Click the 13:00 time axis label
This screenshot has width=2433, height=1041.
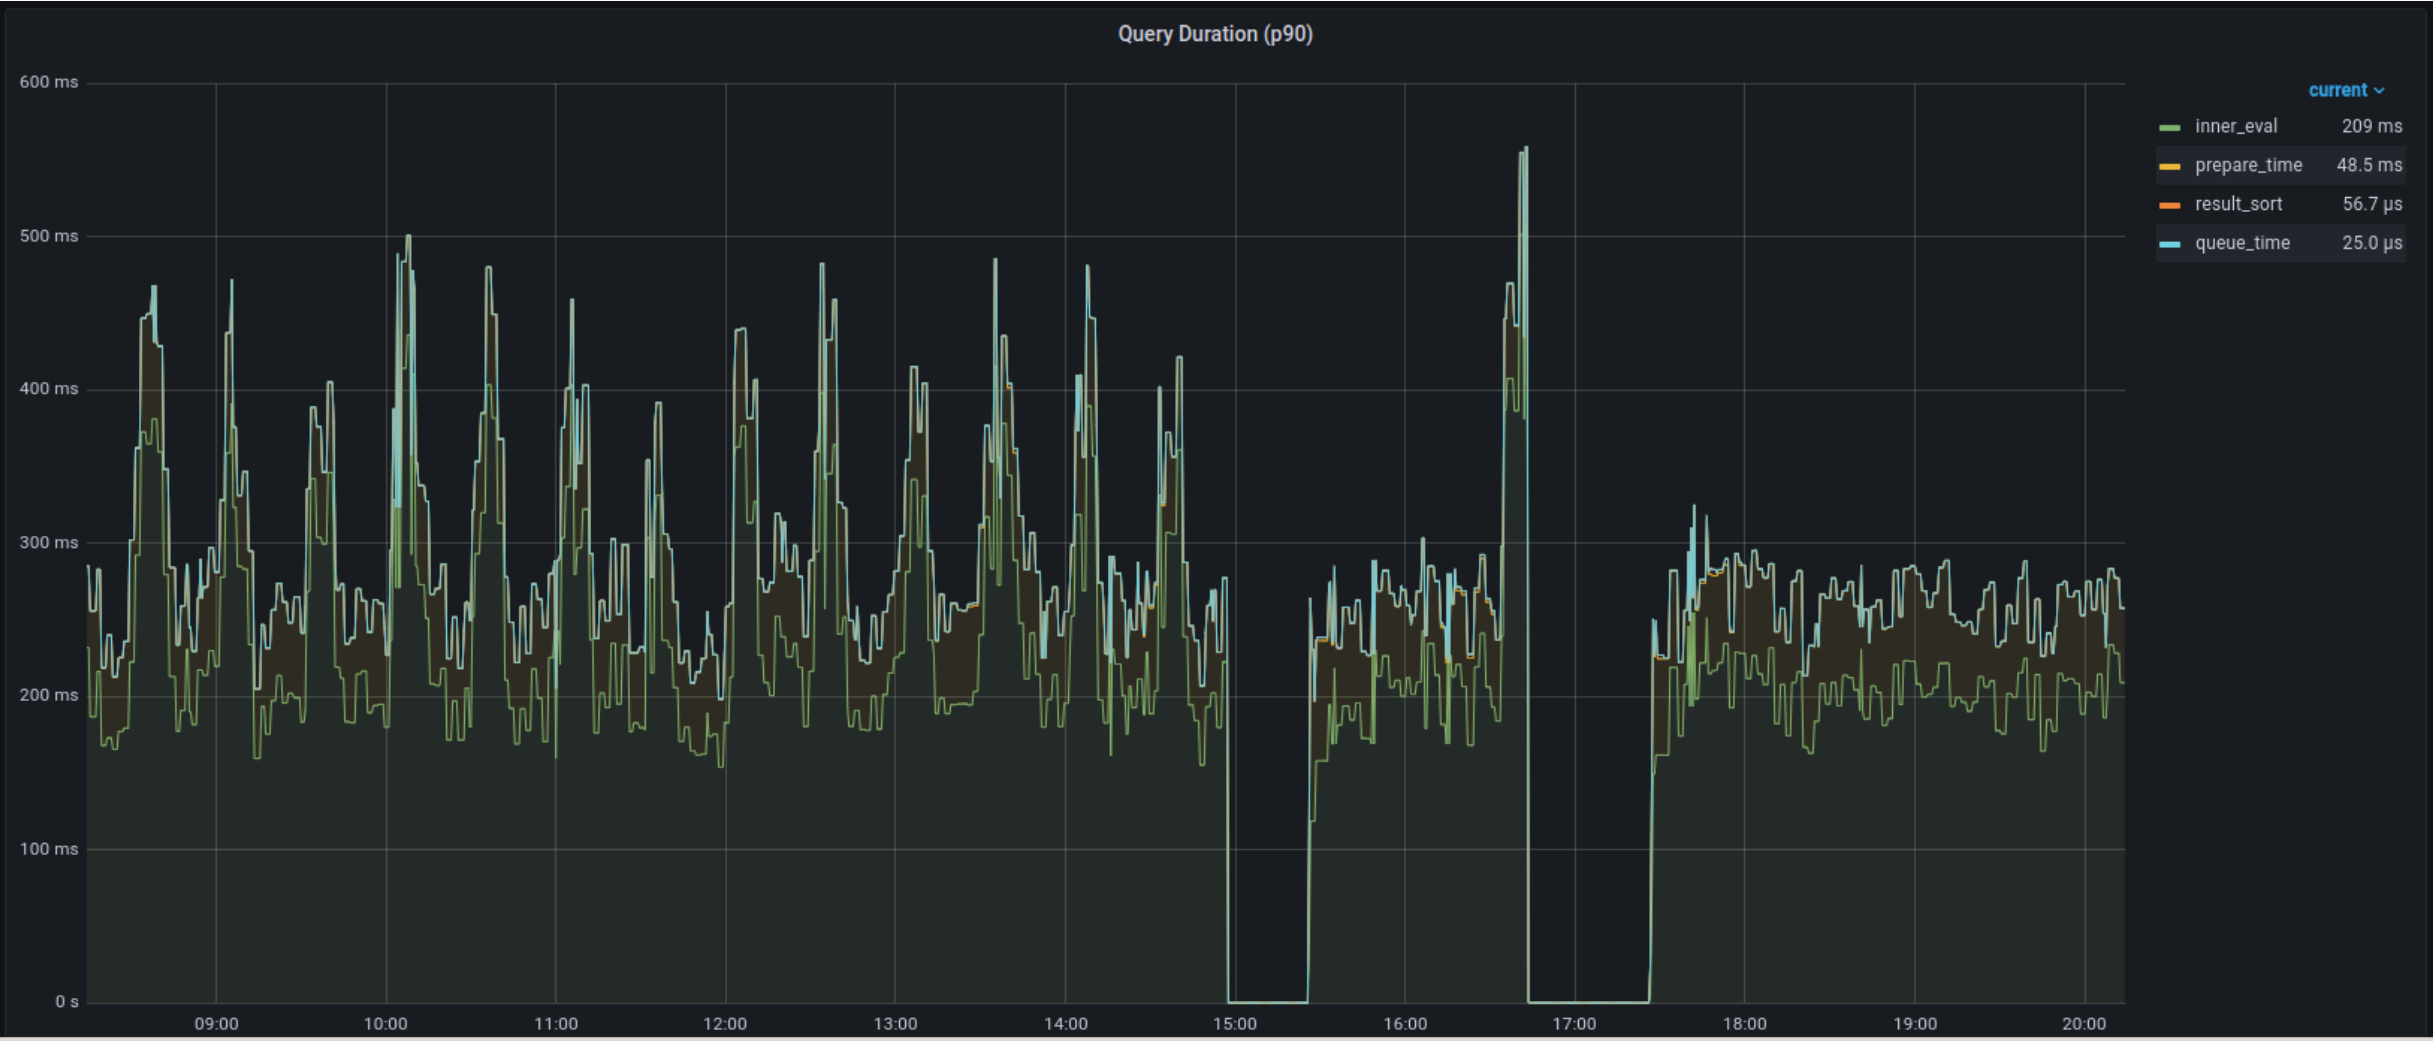(895, 1024)
